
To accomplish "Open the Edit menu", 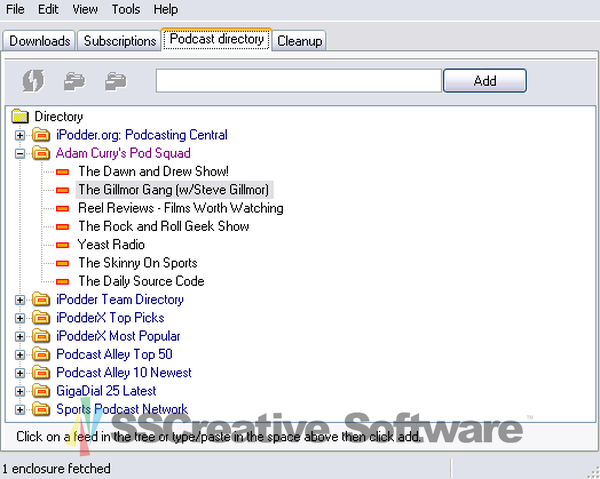I will point(48,9).
